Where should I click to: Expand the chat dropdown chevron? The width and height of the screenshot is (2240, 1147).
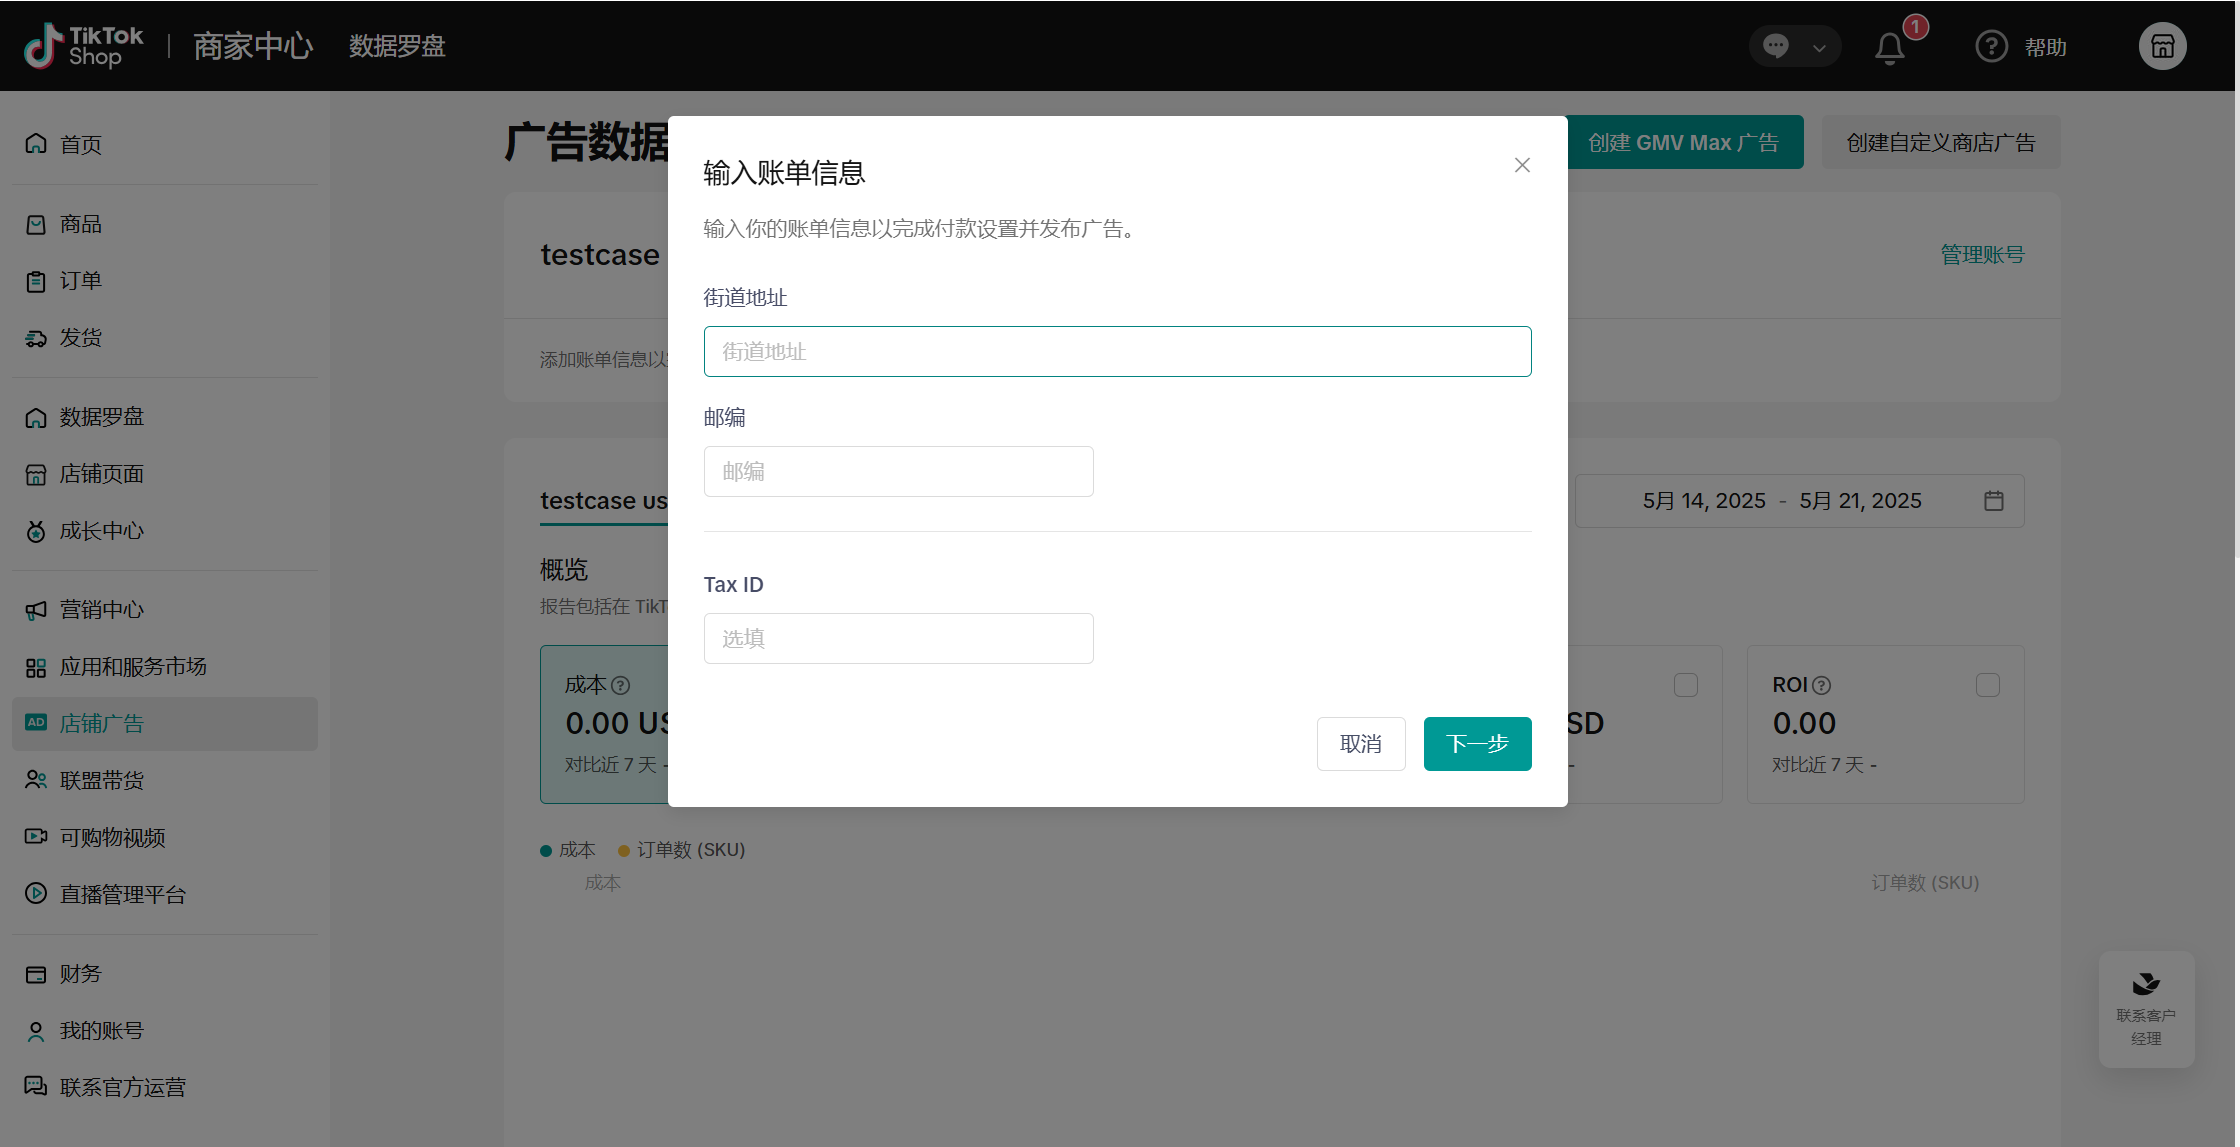click(x=1819, y=47)
